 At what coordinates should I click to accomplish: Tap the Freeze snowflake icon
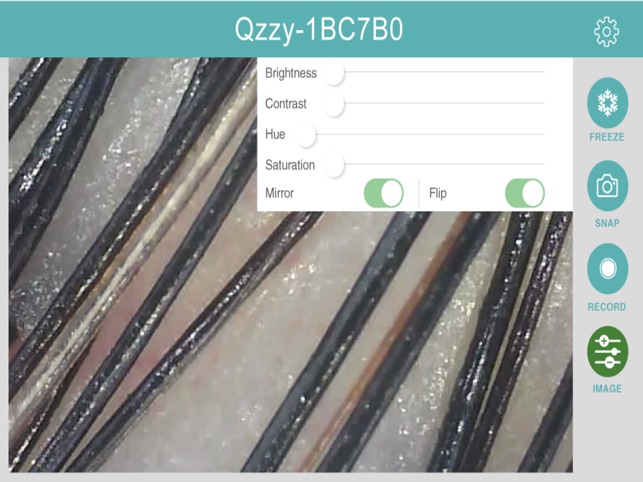607,103
